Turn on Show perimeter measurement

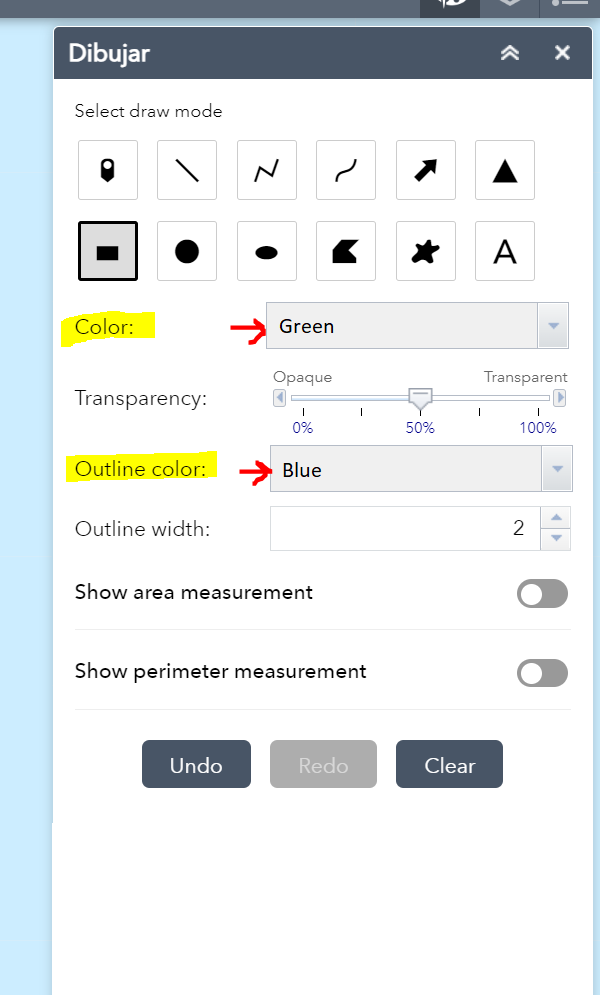(542, 673)
